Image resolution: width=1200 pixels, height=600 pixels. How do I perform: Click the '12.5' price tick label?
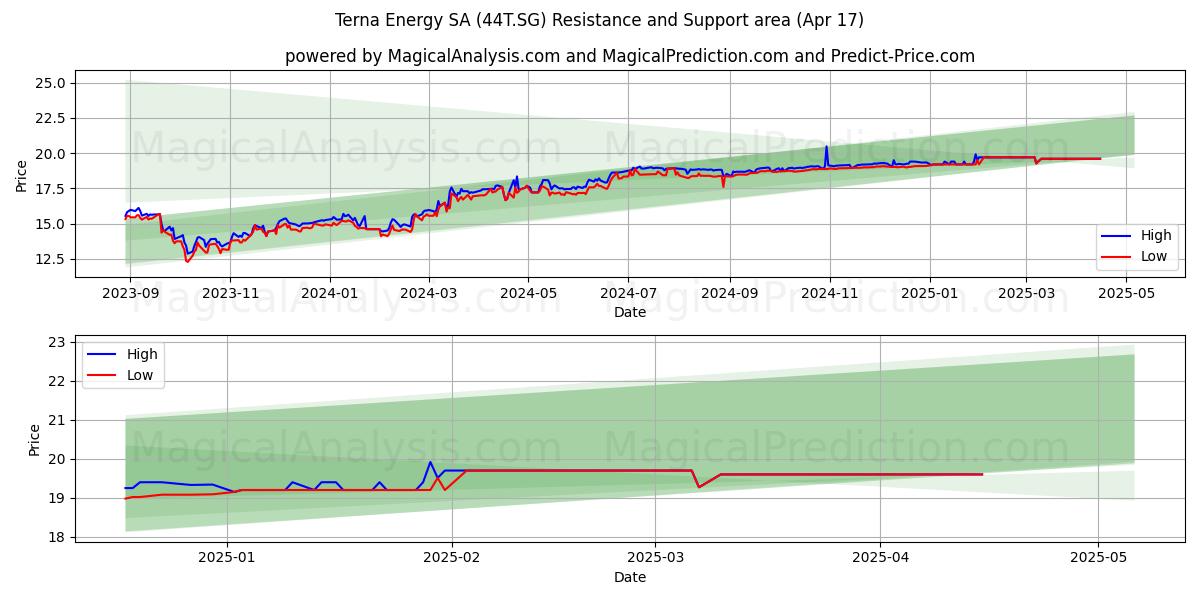[51, 259]
